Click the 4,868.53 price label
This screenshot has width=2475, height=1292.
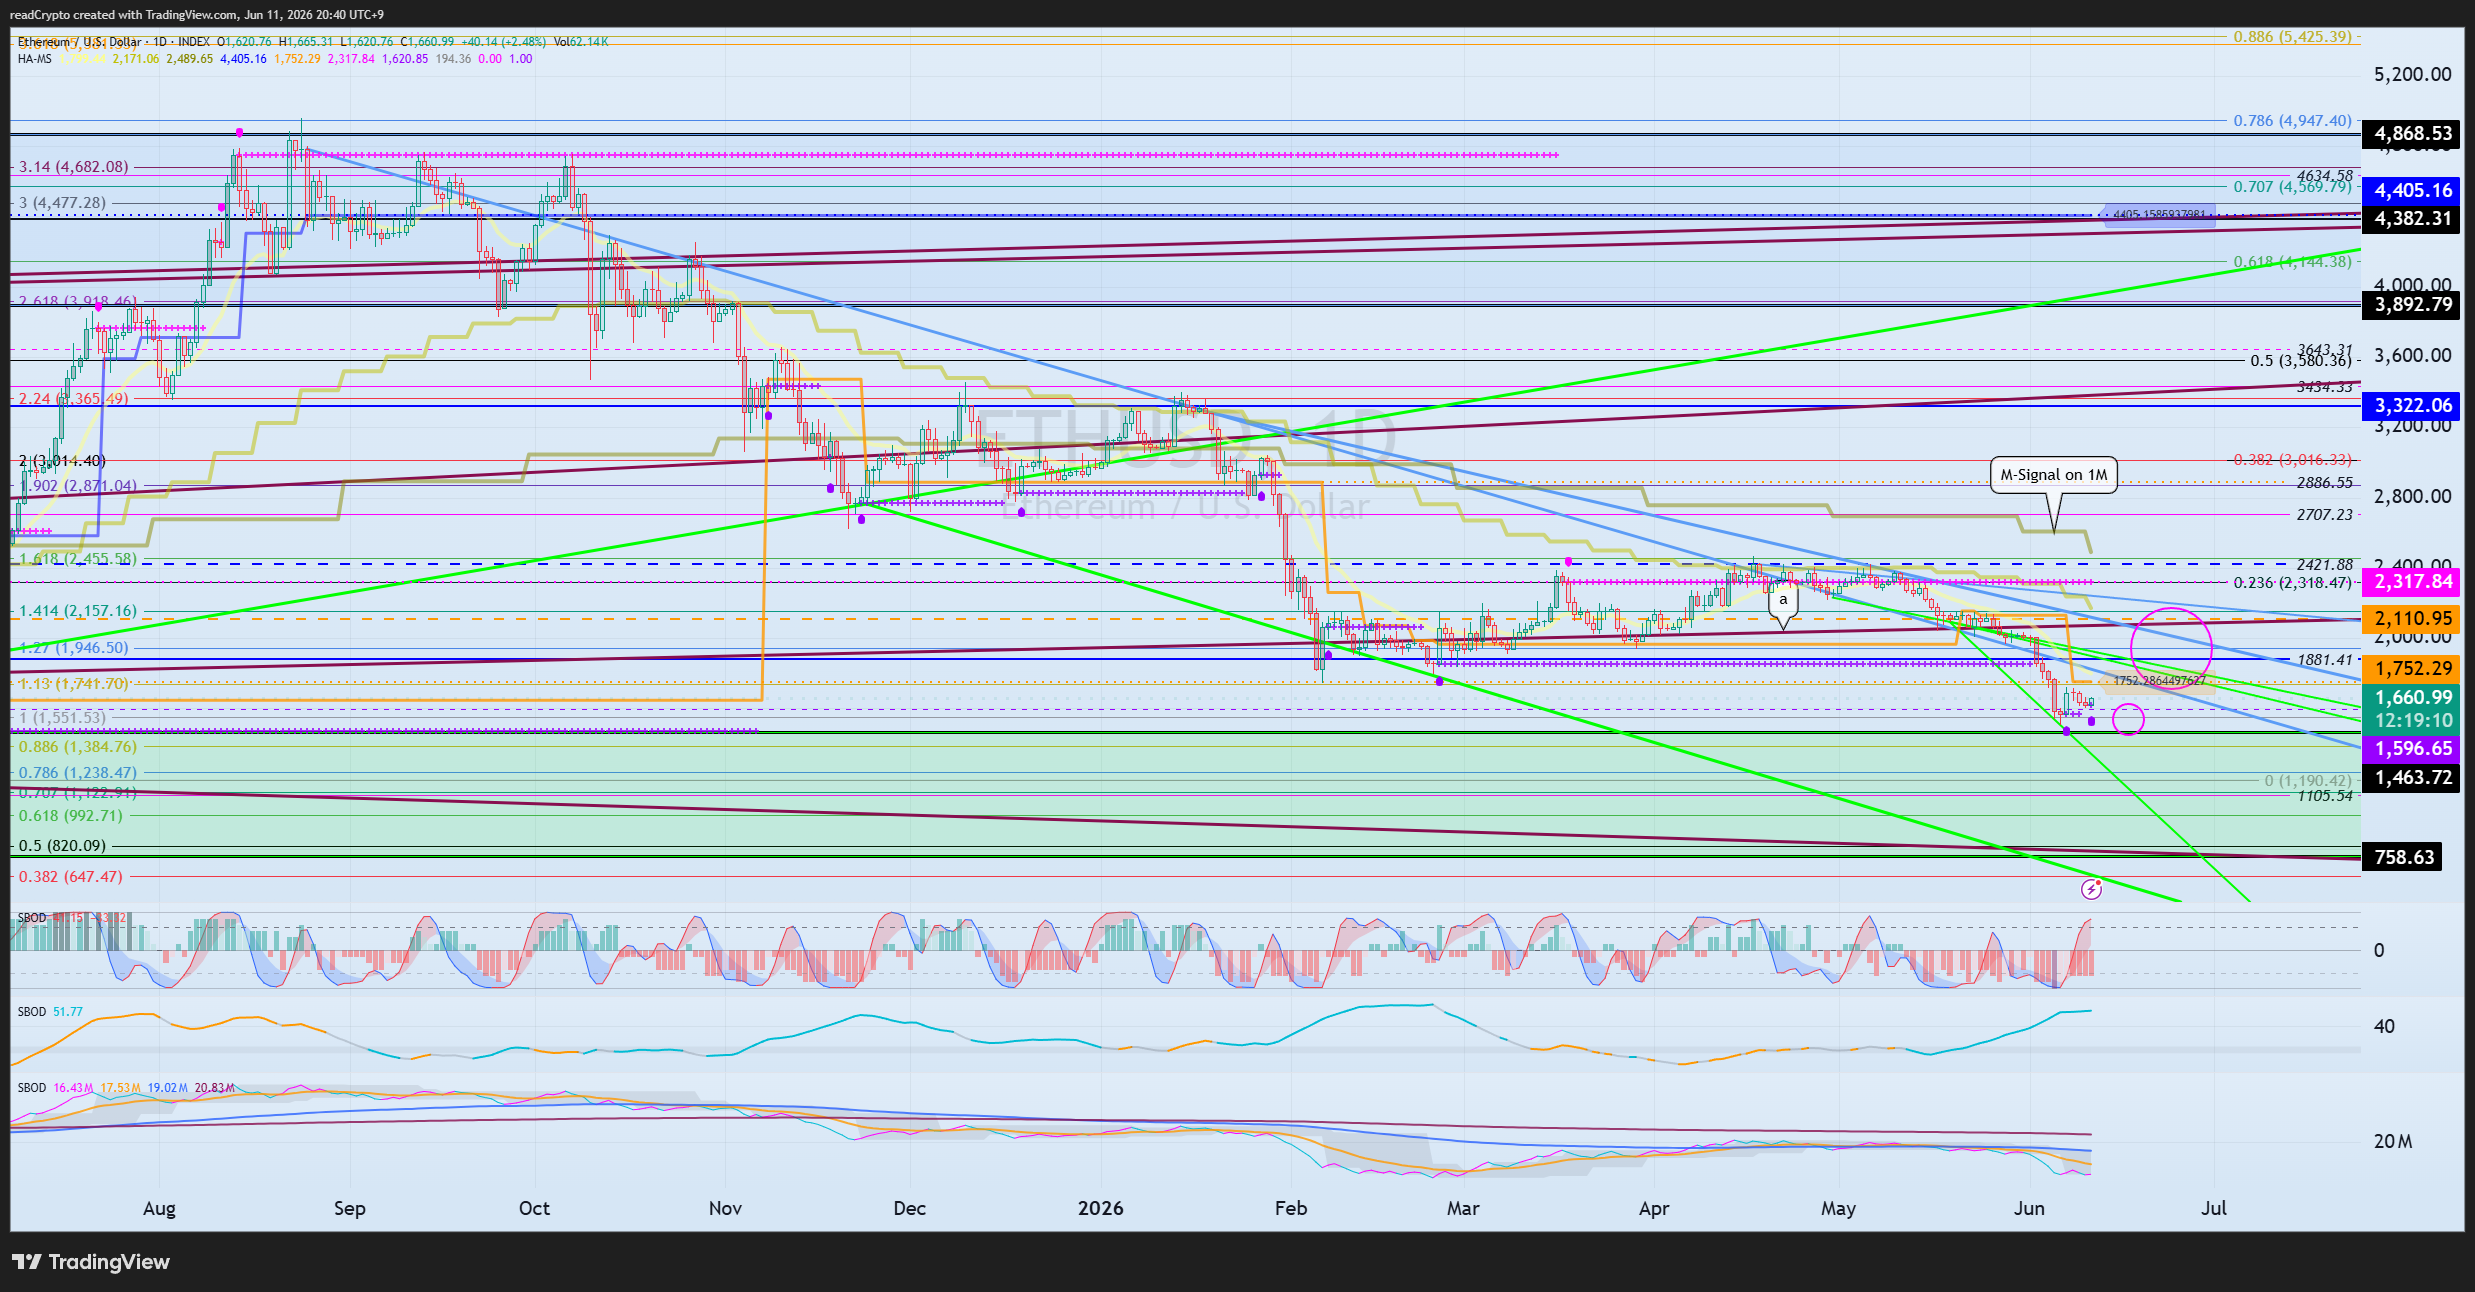tap(2413, 134)
